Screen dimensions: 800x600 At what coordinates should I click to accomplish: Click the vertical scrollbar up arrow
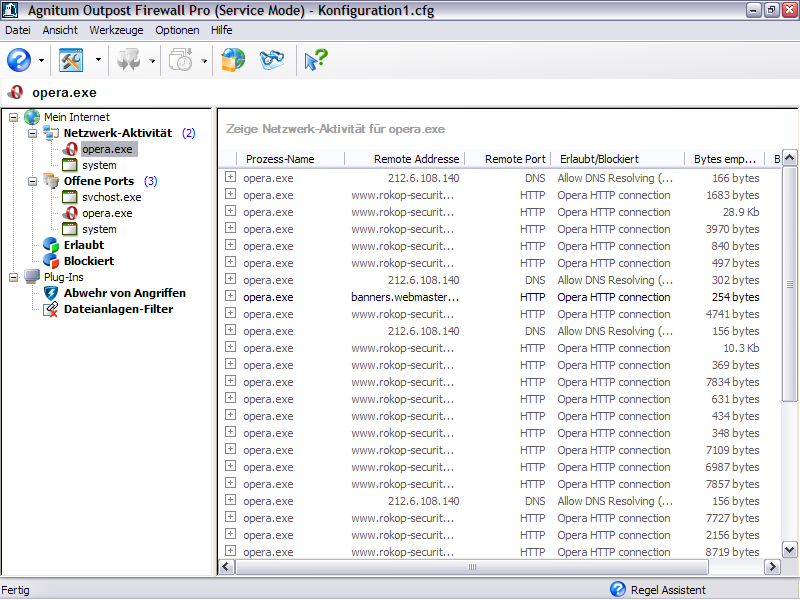789,158
